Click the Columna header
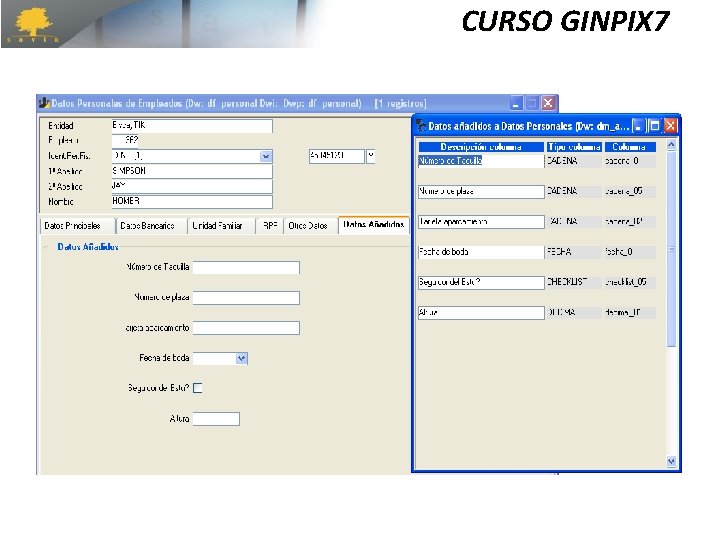This screenshot has height=540, width=720. tap(629, 147)
